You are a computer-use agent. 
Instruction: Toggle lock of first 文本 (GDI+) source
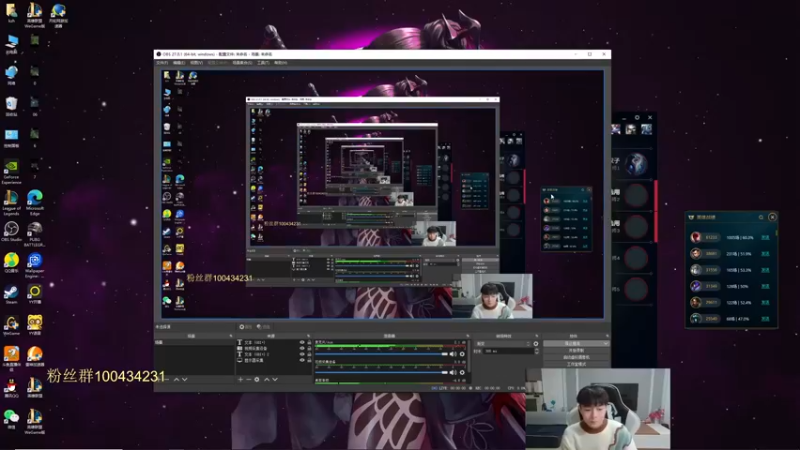(x=309, y=342)
